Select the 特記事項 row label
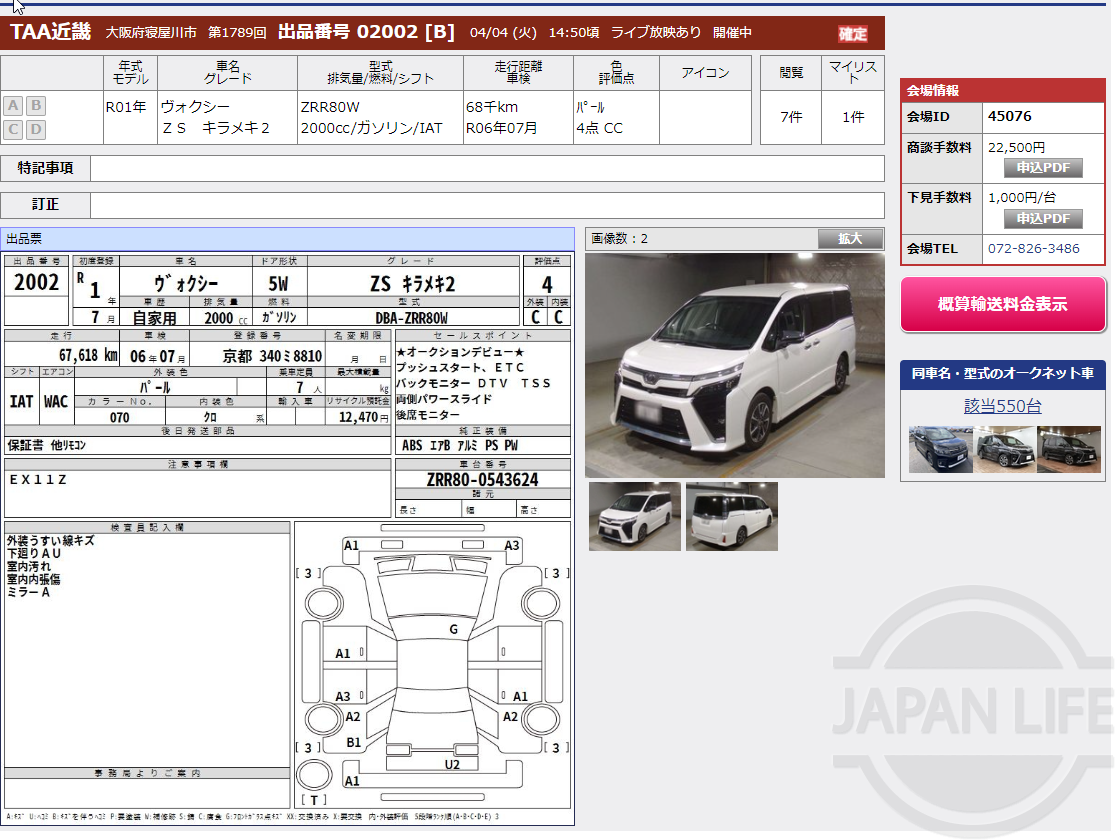Viewport: 1115px width, 840px height. [44, 168]
